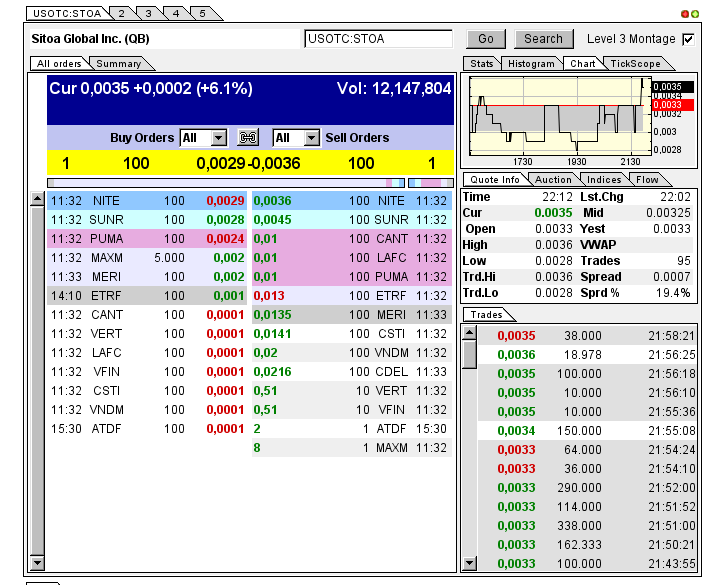
Task: Click order book scrollbar down arrow
Action: coord(37,563)
